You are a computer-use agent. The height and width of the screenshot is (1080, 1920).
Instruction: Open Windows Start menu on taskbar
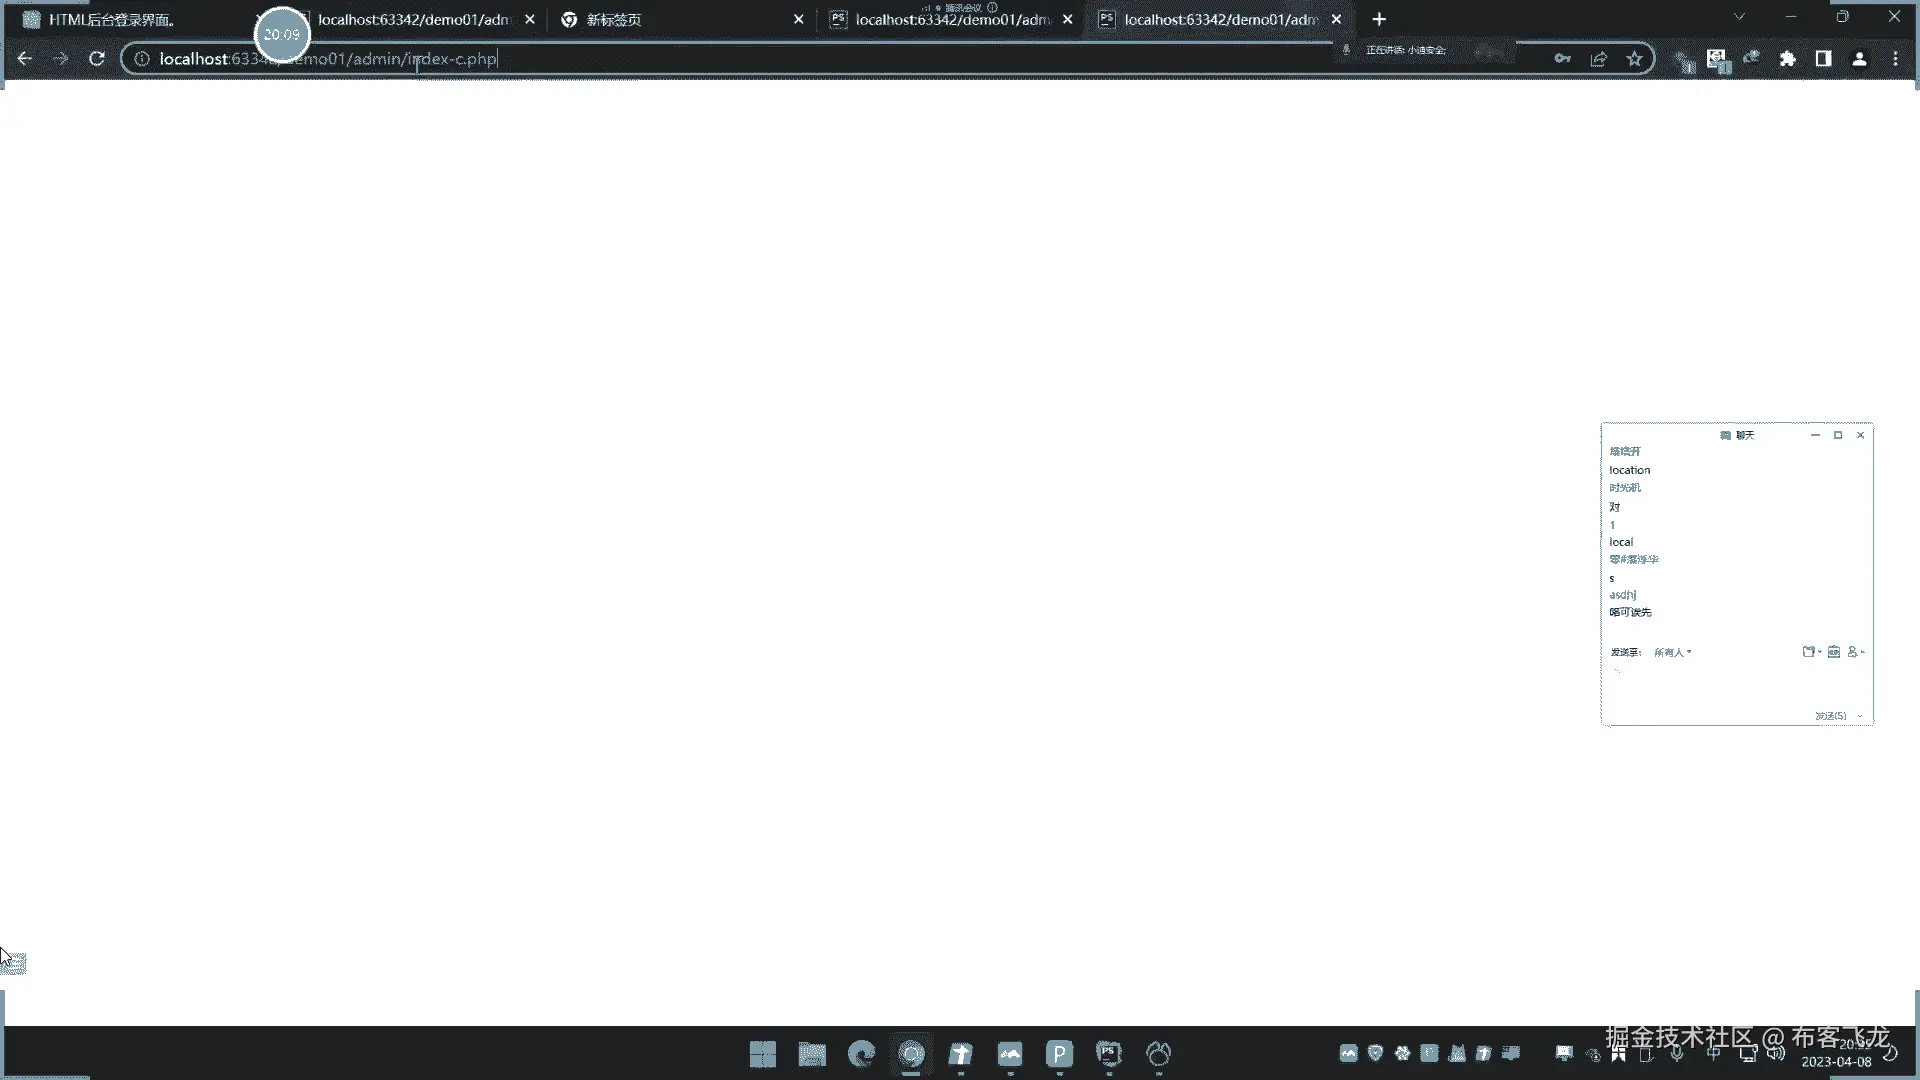763,1054
